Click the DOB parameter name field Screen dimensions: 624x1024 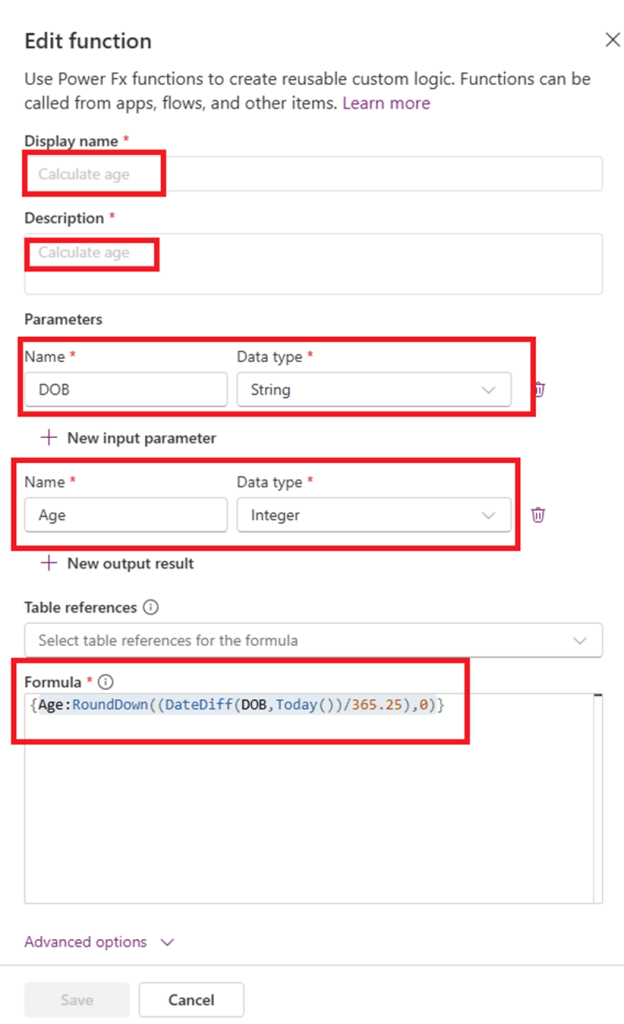click(x=126, y=390)
